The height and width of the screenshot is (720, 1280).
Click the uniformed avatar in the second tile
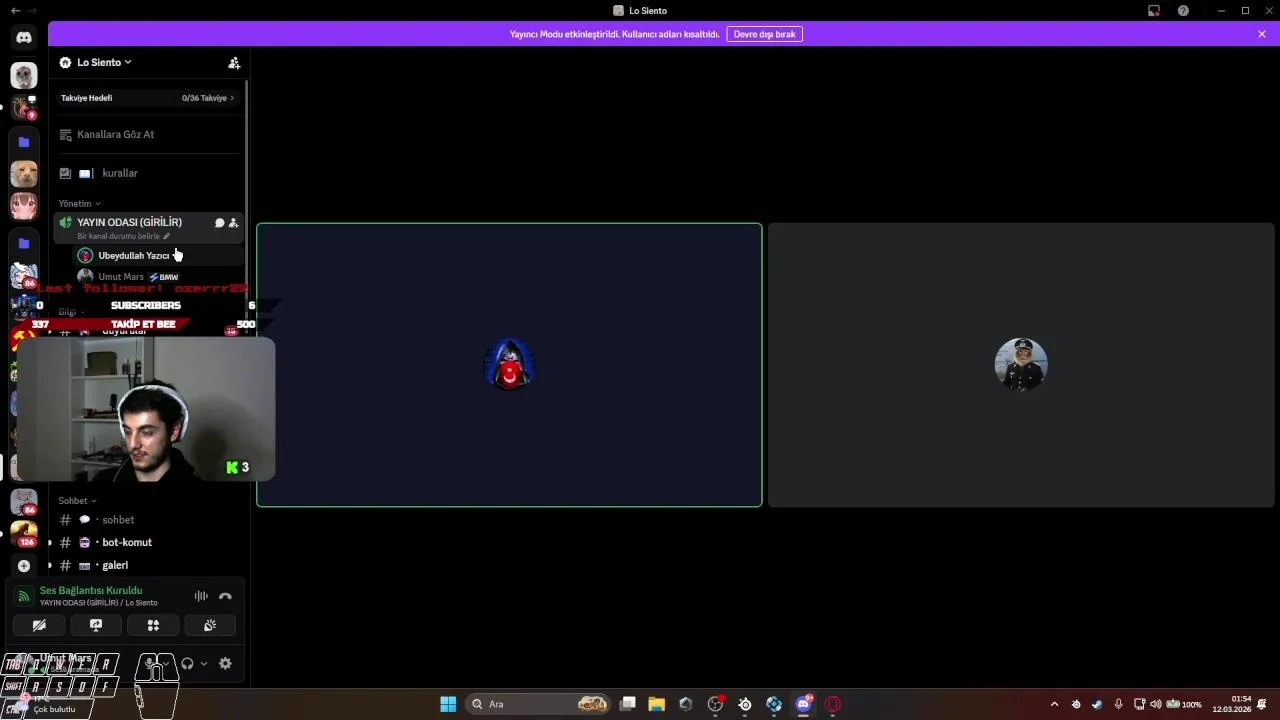coord(1021,365)
